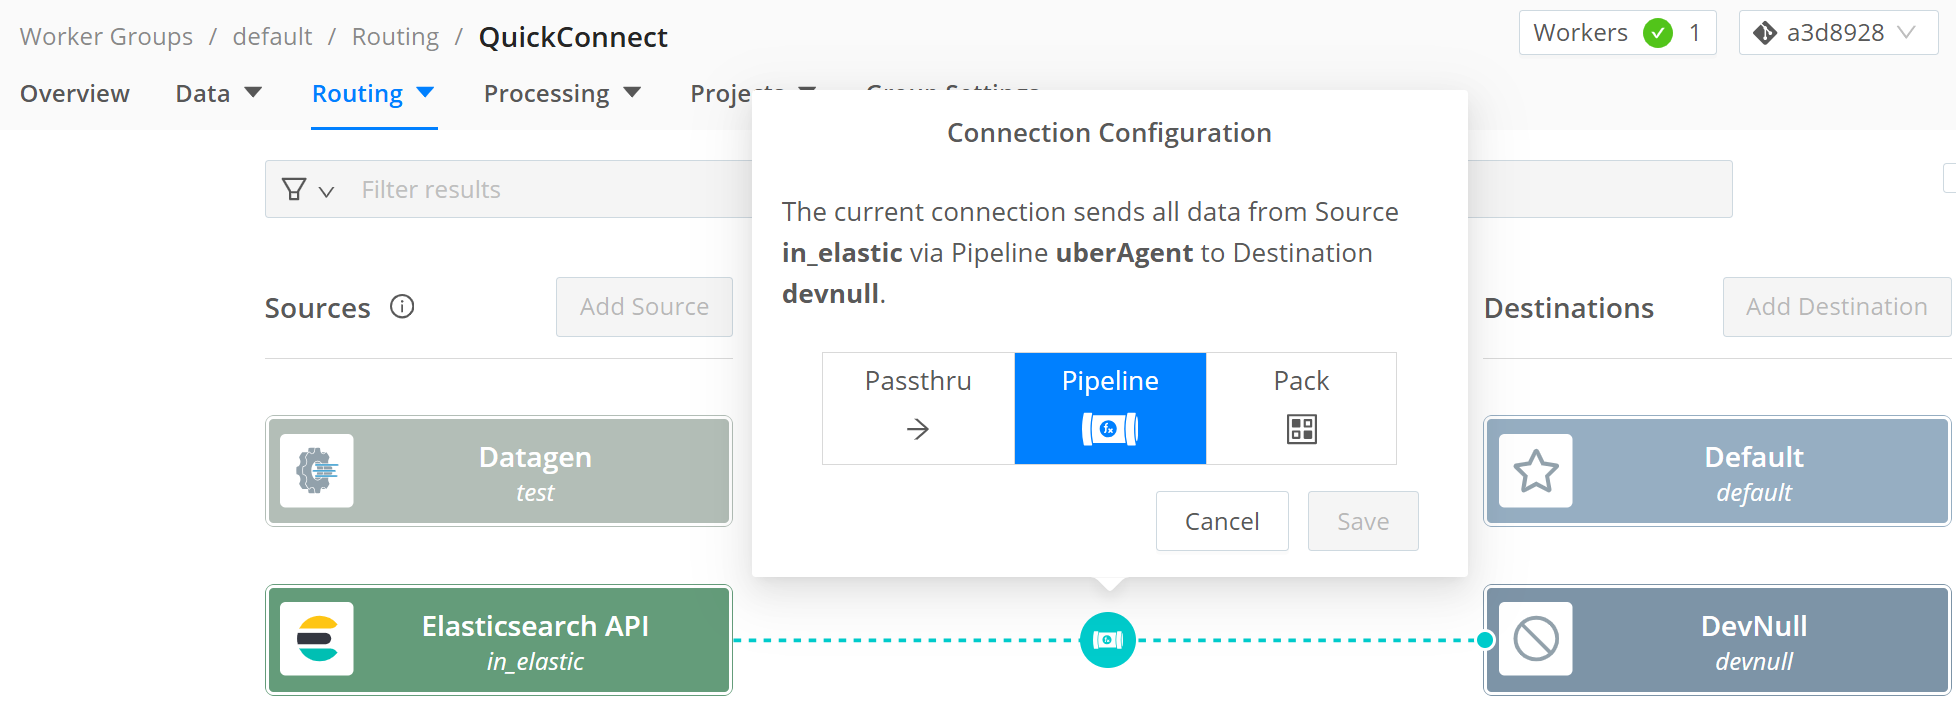Screen dimensions: 1956x721
Task: Select the Passthru connection option
Action: coord(918,408)
